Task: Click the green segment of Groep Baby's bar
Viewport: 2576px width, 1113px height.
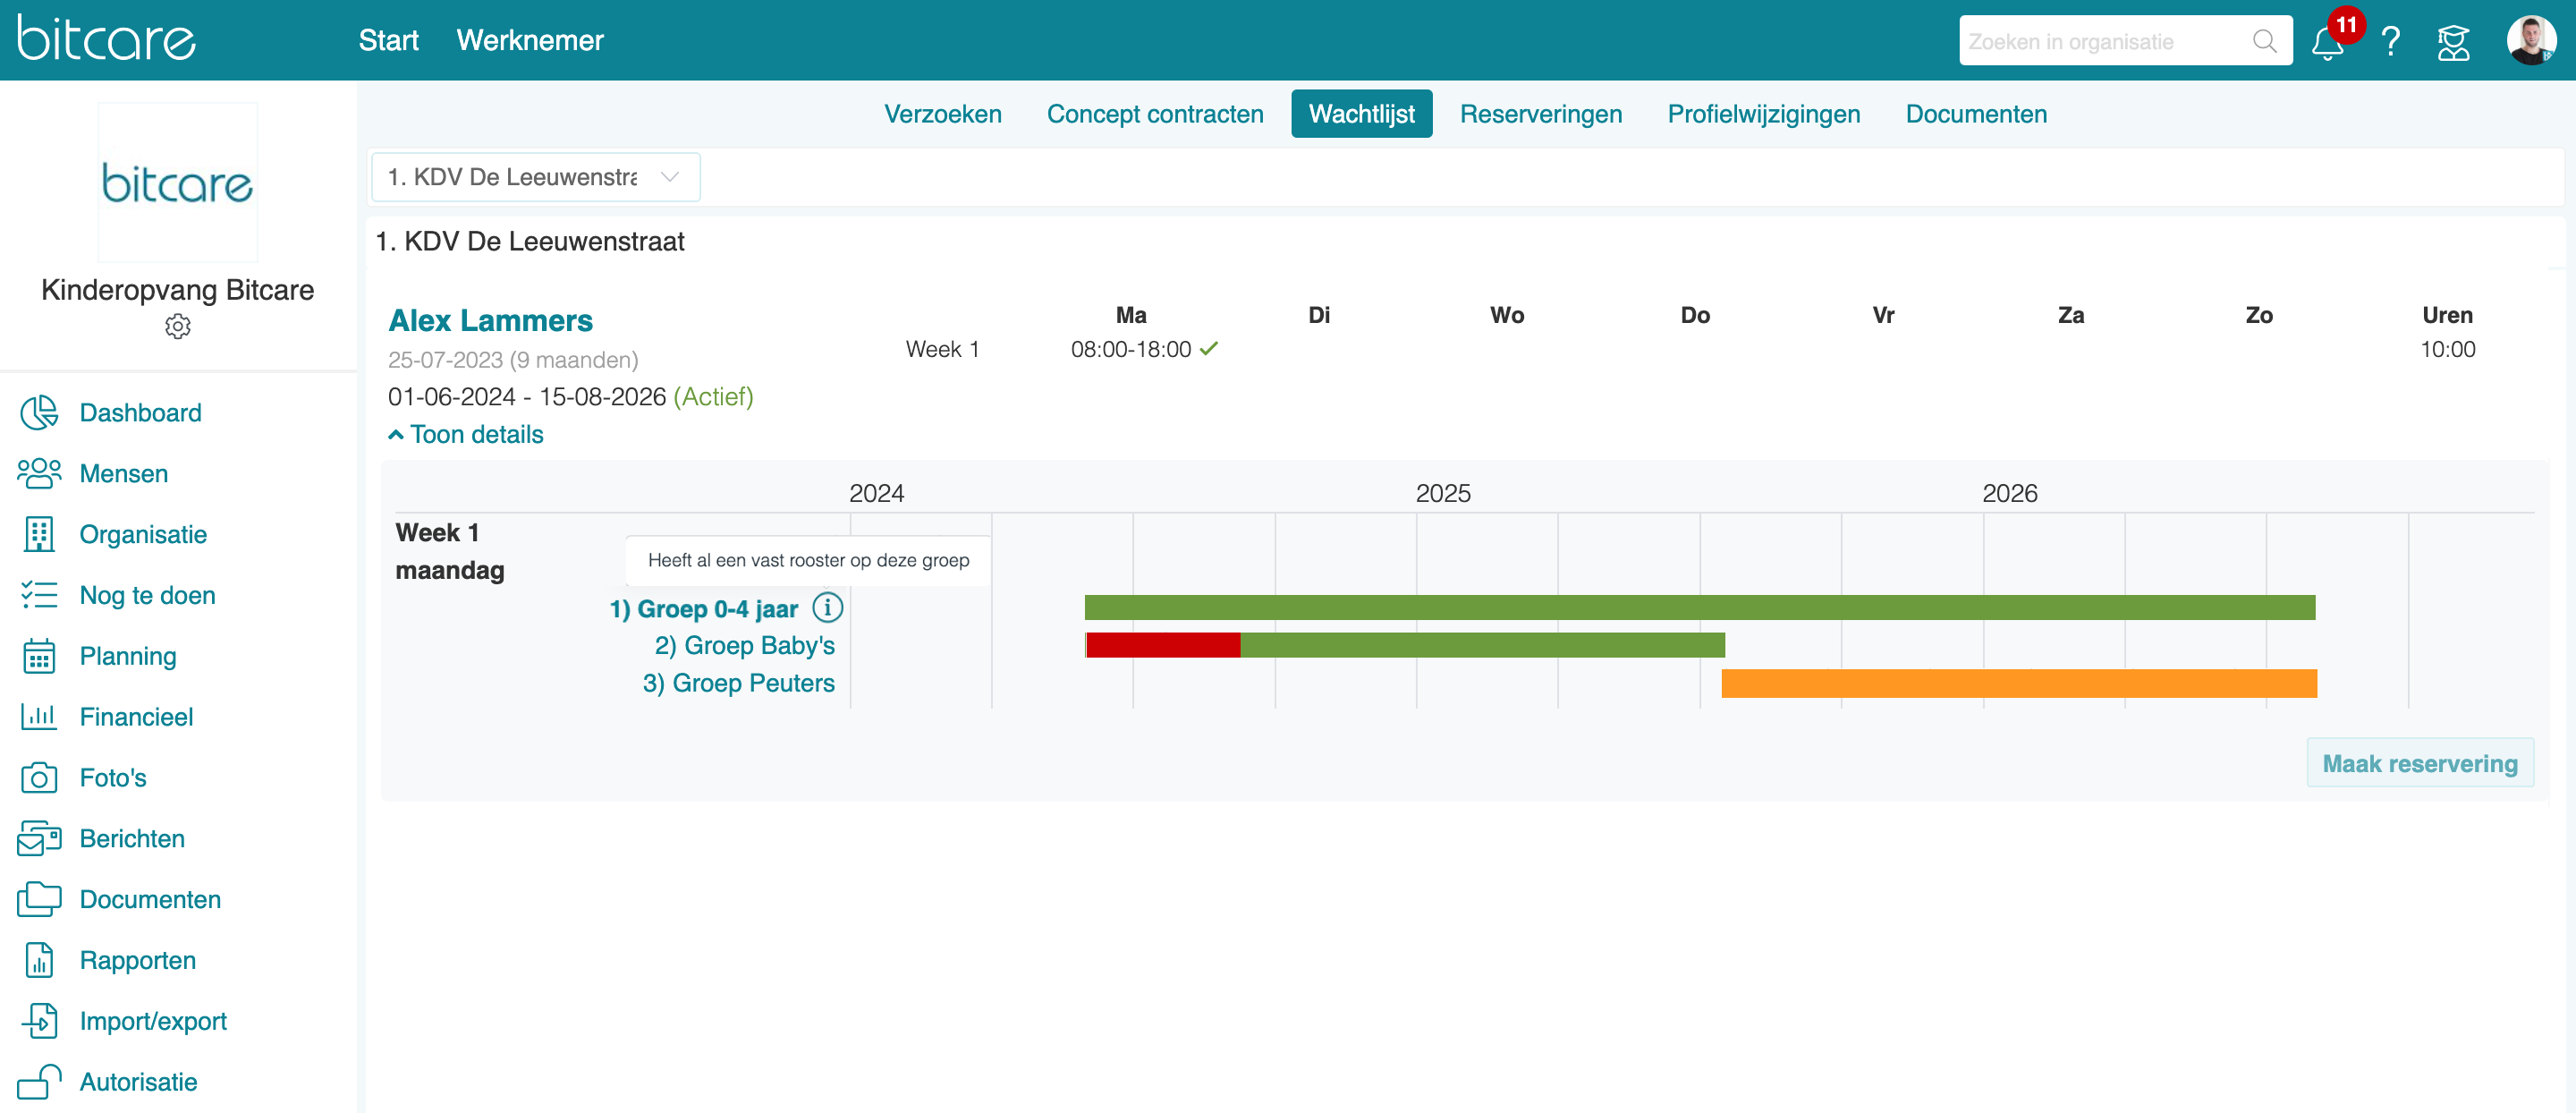Action: point(1482,645)
